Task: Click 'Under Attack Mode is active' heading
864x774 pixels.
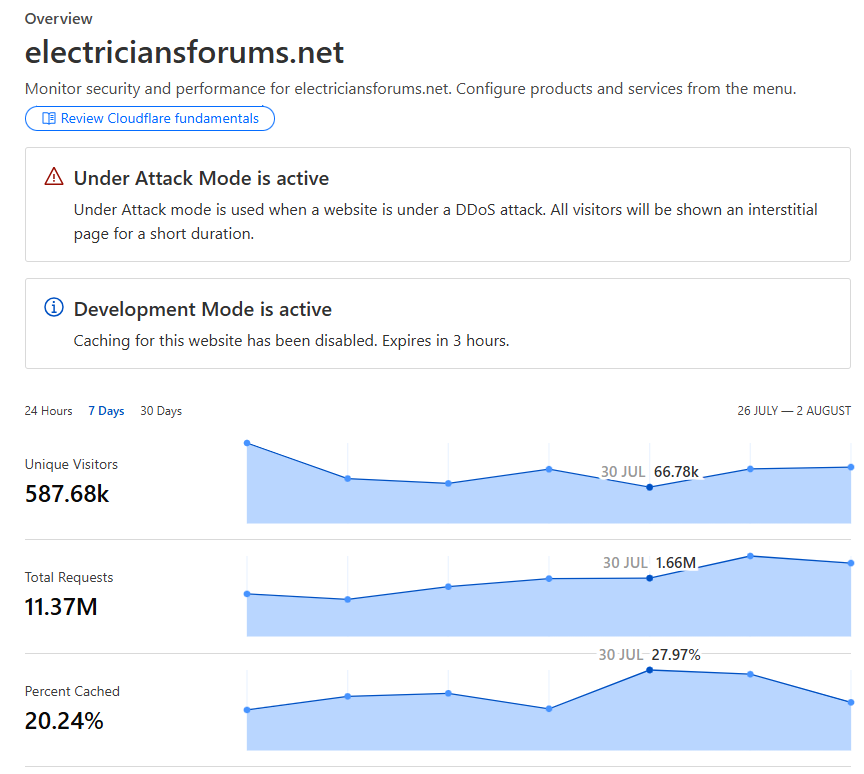Action: point(202,178)
